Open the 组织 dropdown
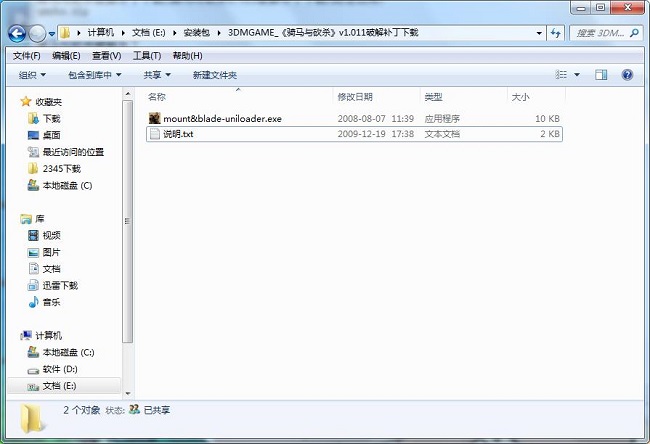This screenshot has height=444, width=650. (x=32, y=75)
